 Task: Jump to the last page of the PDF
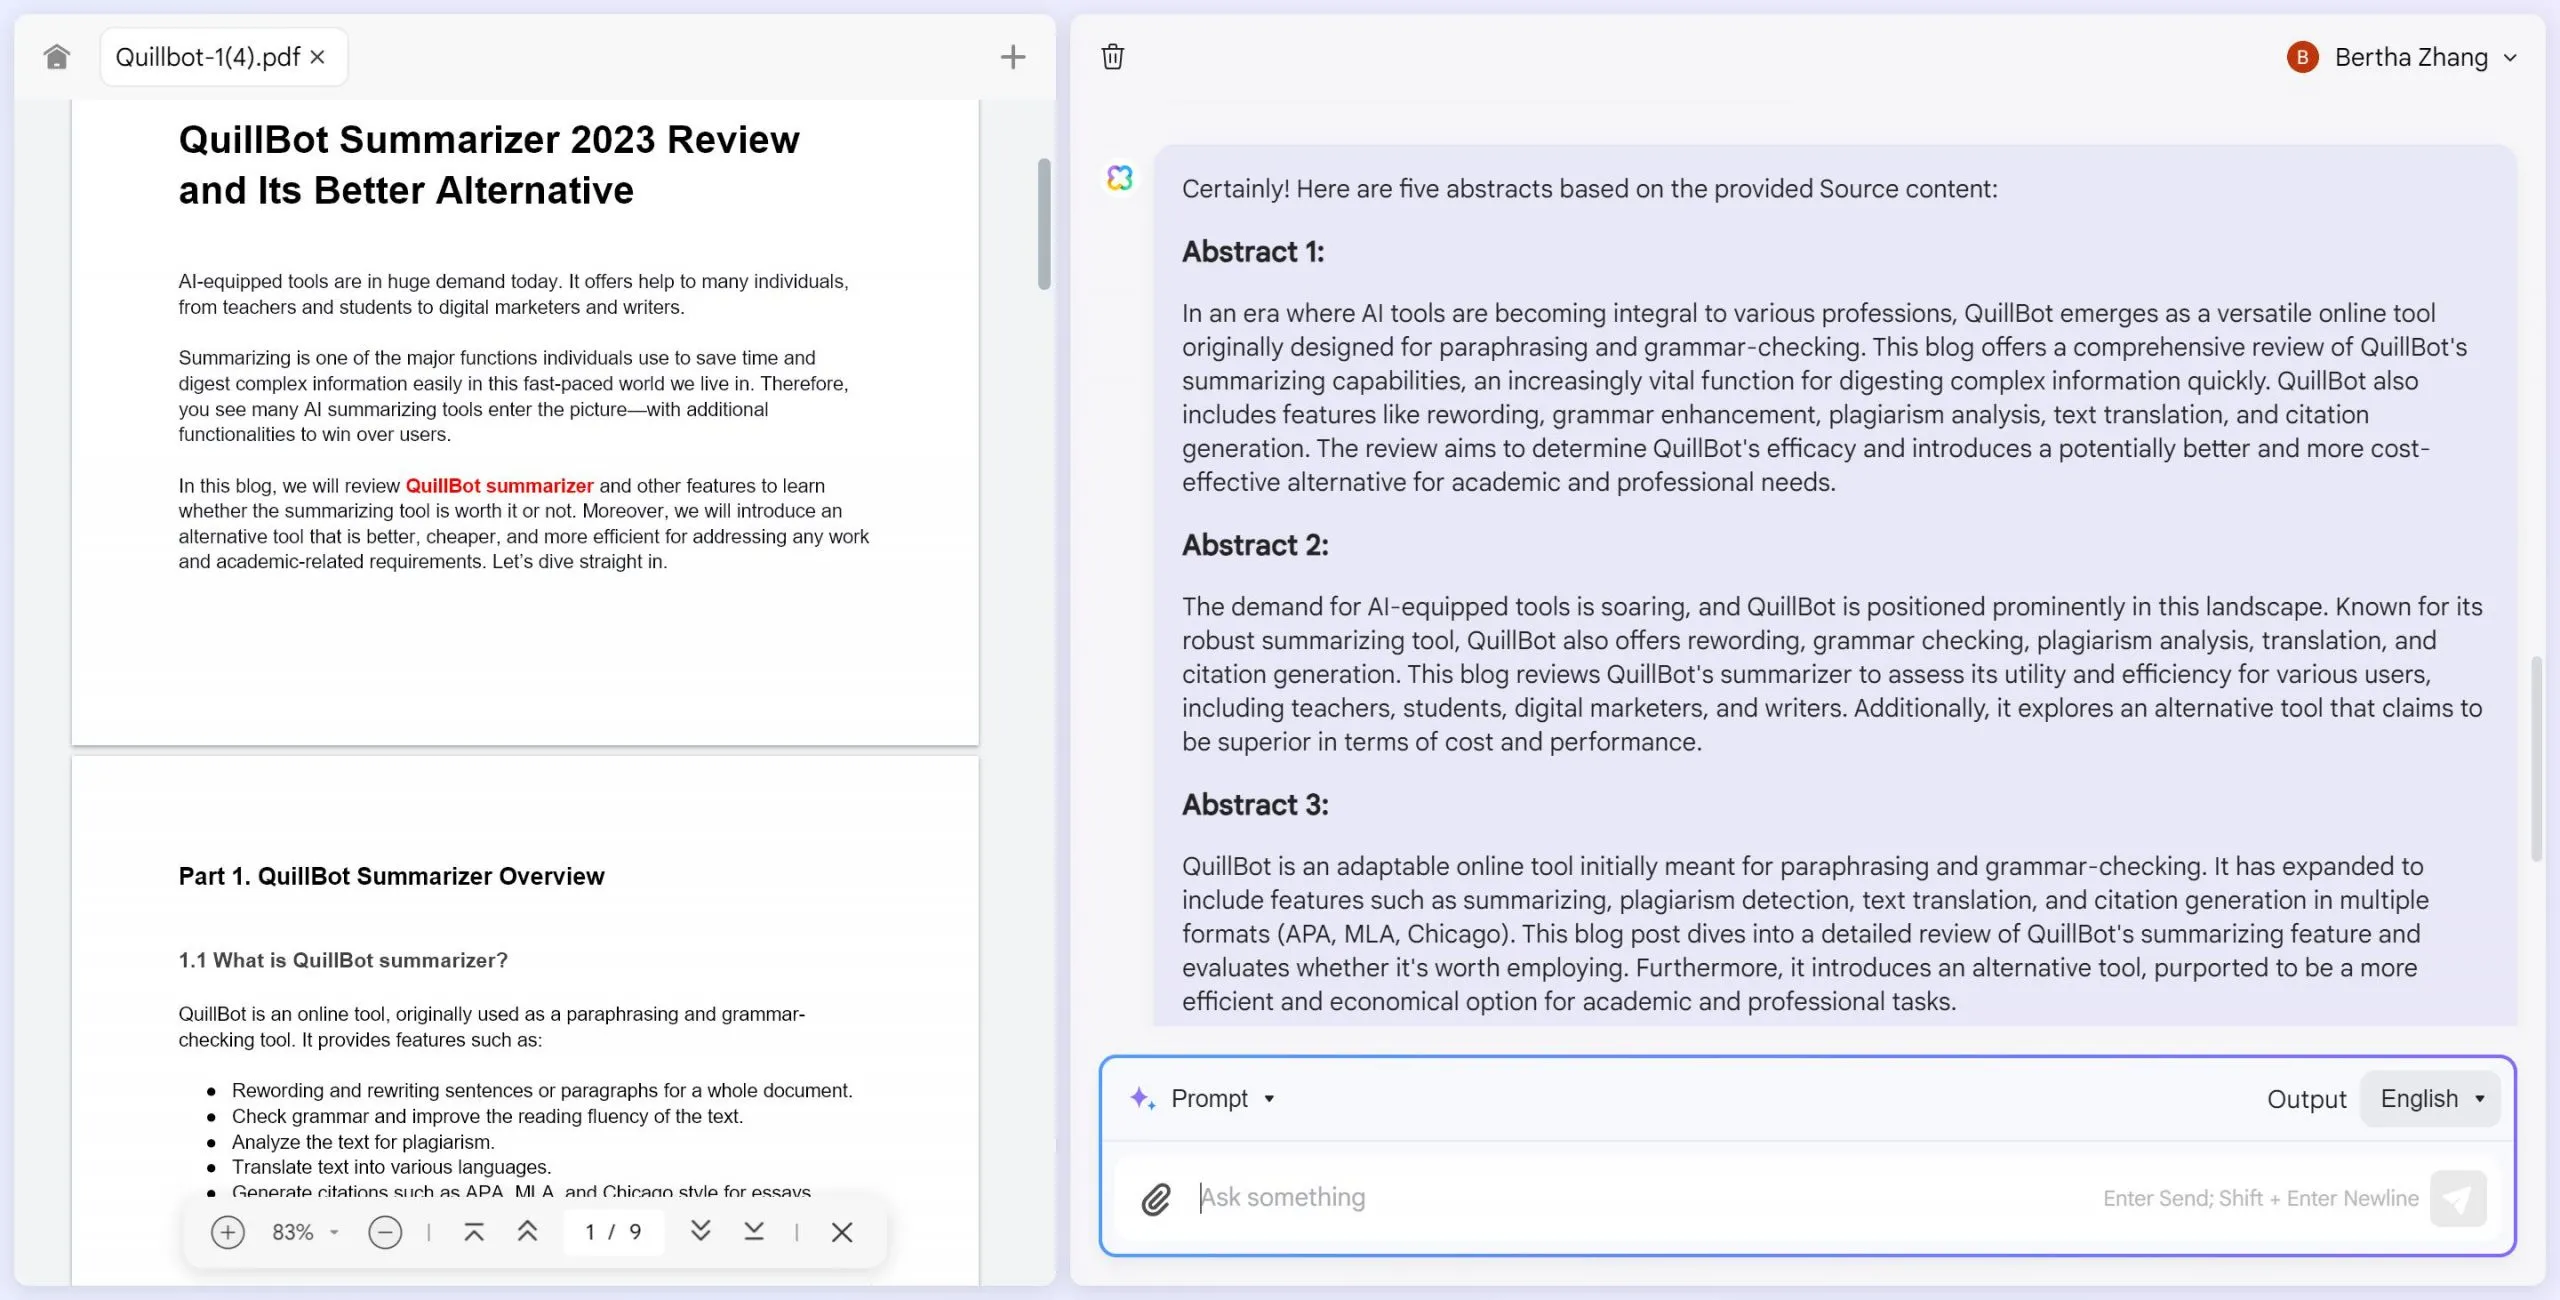[755, 1232]
